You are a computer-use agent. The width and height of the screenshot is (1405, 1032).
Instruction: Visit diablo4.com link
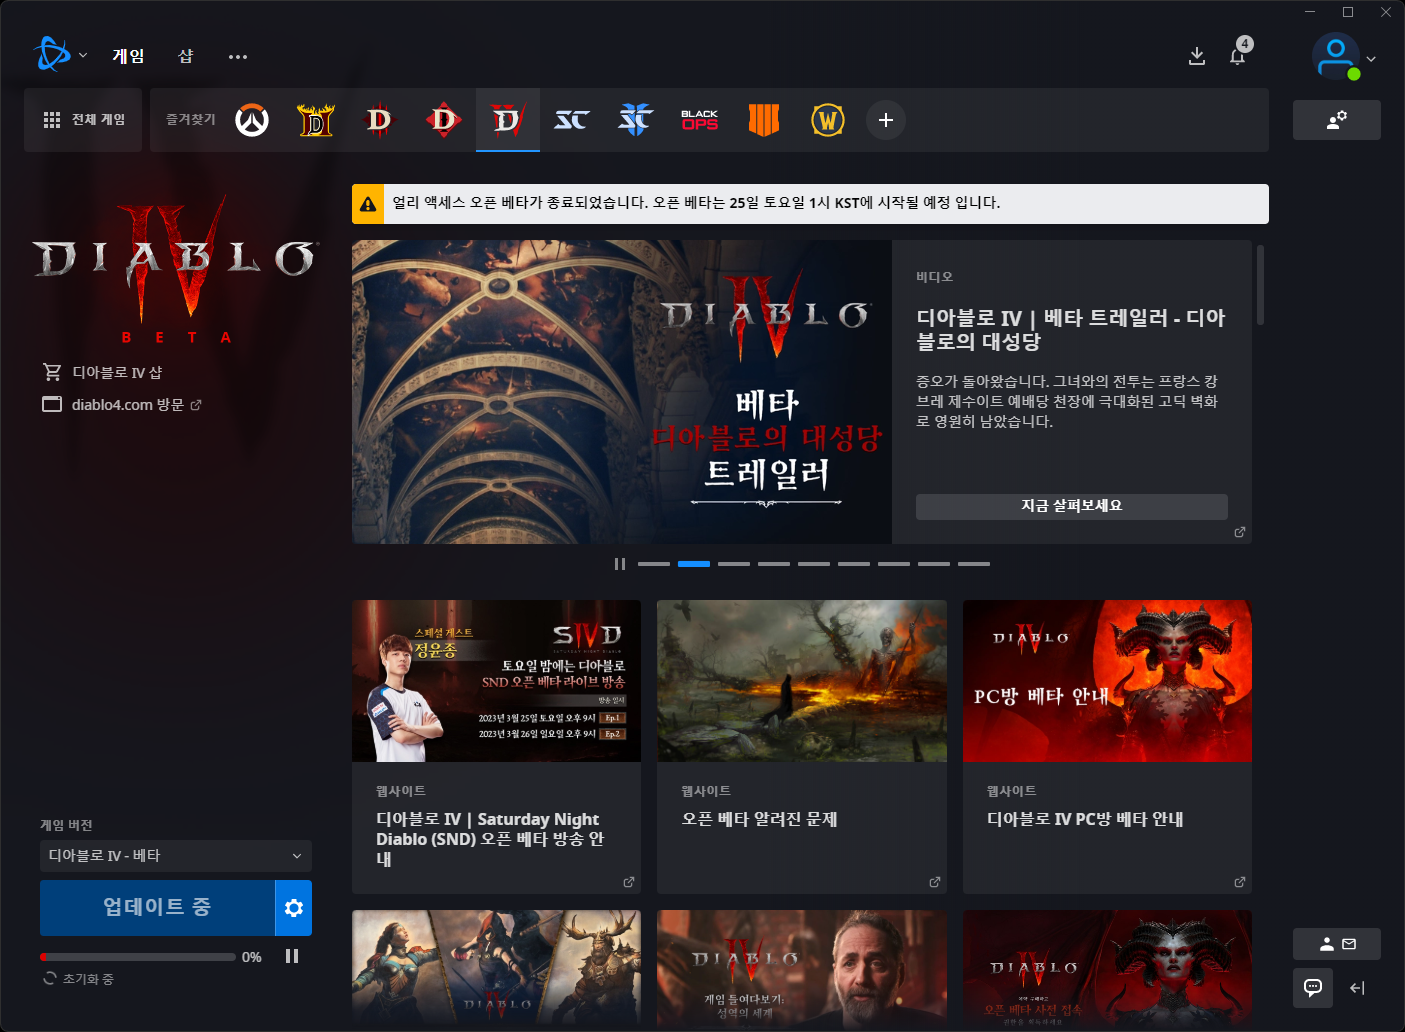coord(122,405)
